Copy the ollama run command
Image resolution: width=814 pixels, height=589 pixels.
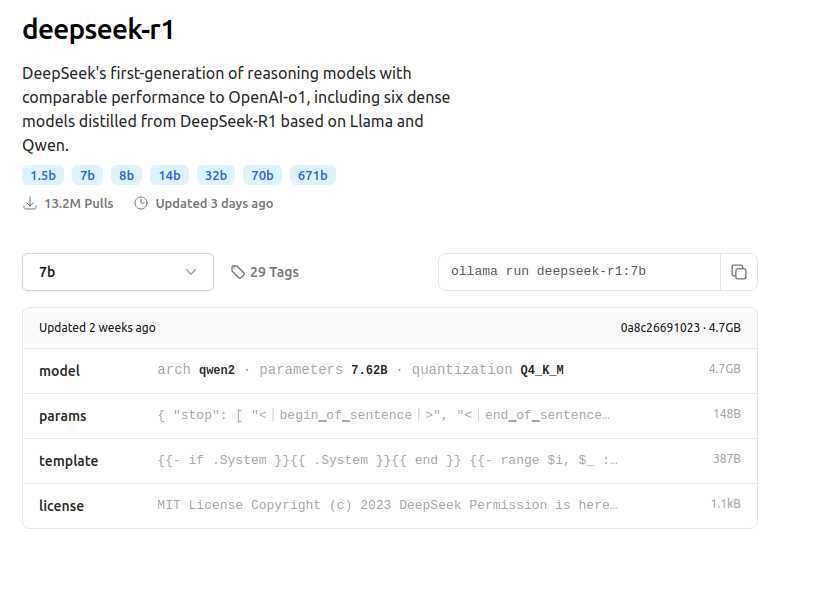[x=739, y=272]
